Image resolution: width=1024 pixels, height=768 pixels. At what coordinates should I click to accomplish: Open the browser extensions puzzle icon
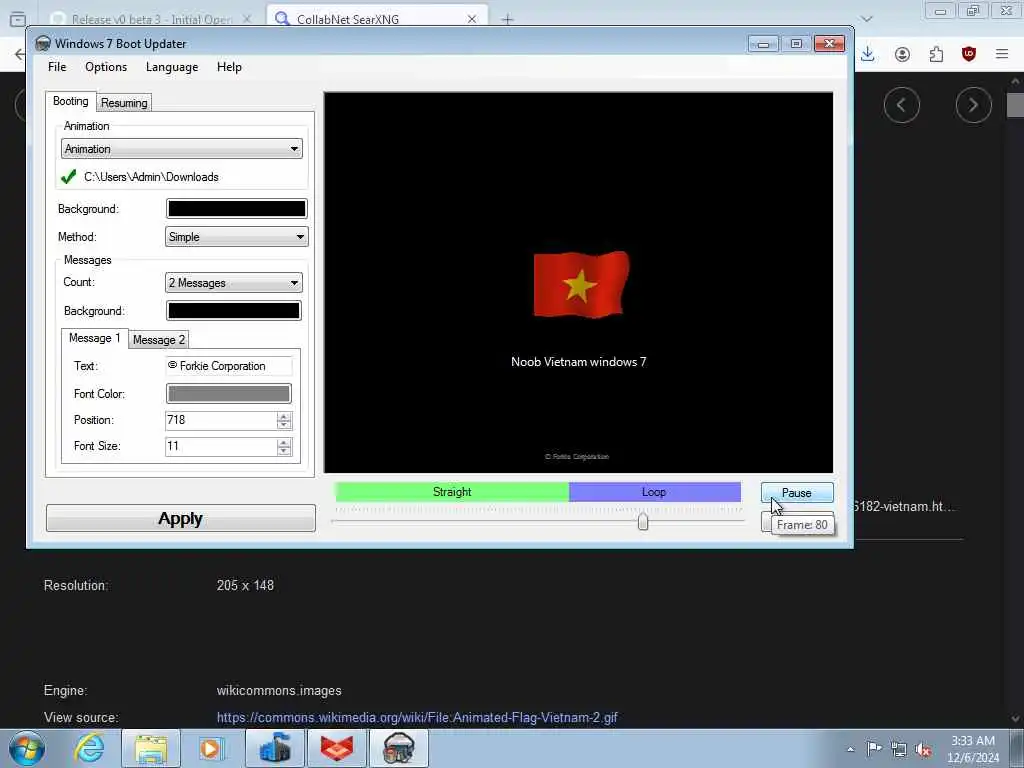(x=936, y=54)
